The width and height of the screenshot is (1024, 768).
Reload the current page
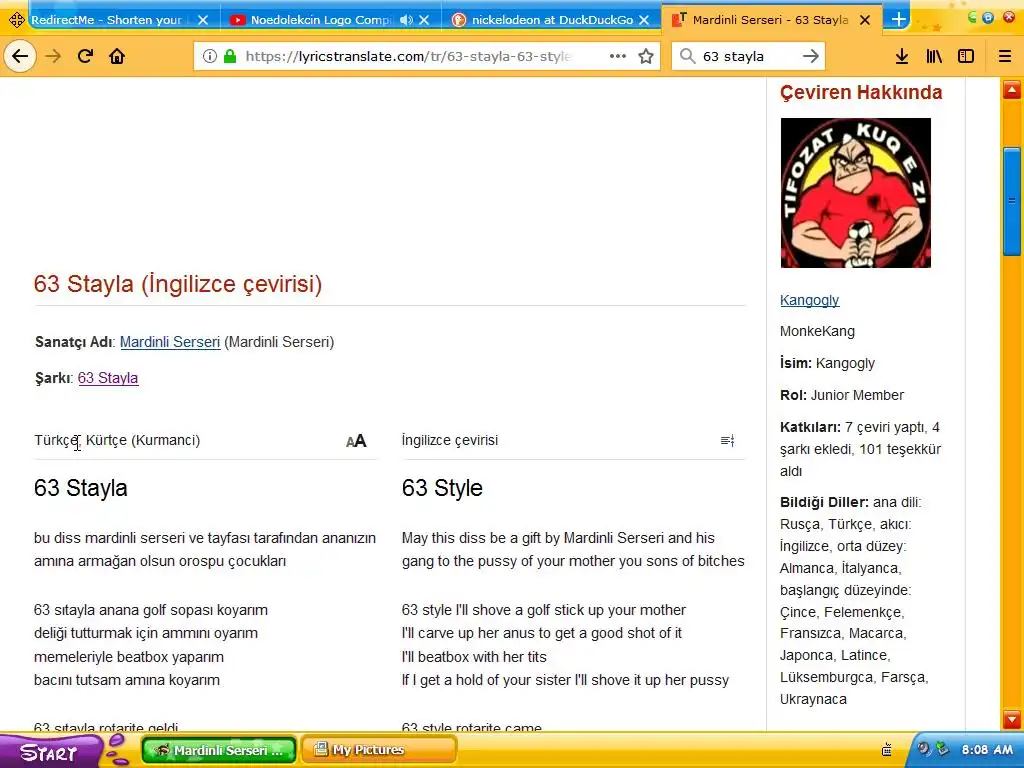click(x=85, y=56)
